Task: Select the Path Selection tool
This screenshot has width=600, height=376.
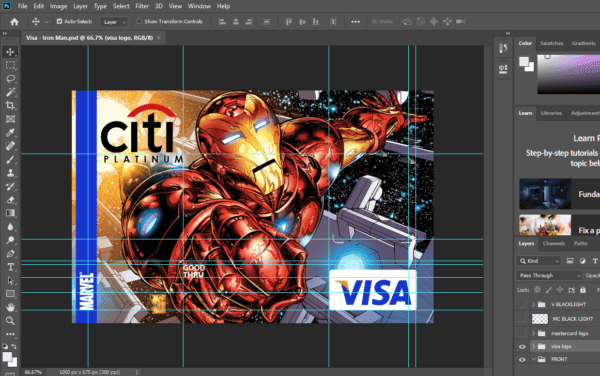Action: 10,280
